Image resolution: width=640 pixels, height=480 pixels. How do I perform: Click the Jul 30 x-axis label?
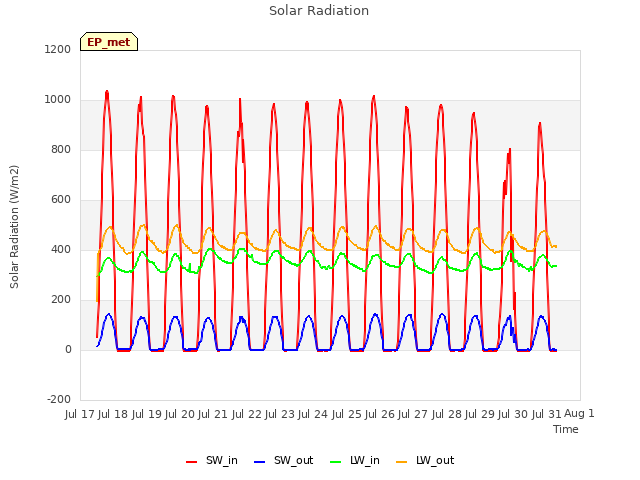513,414
